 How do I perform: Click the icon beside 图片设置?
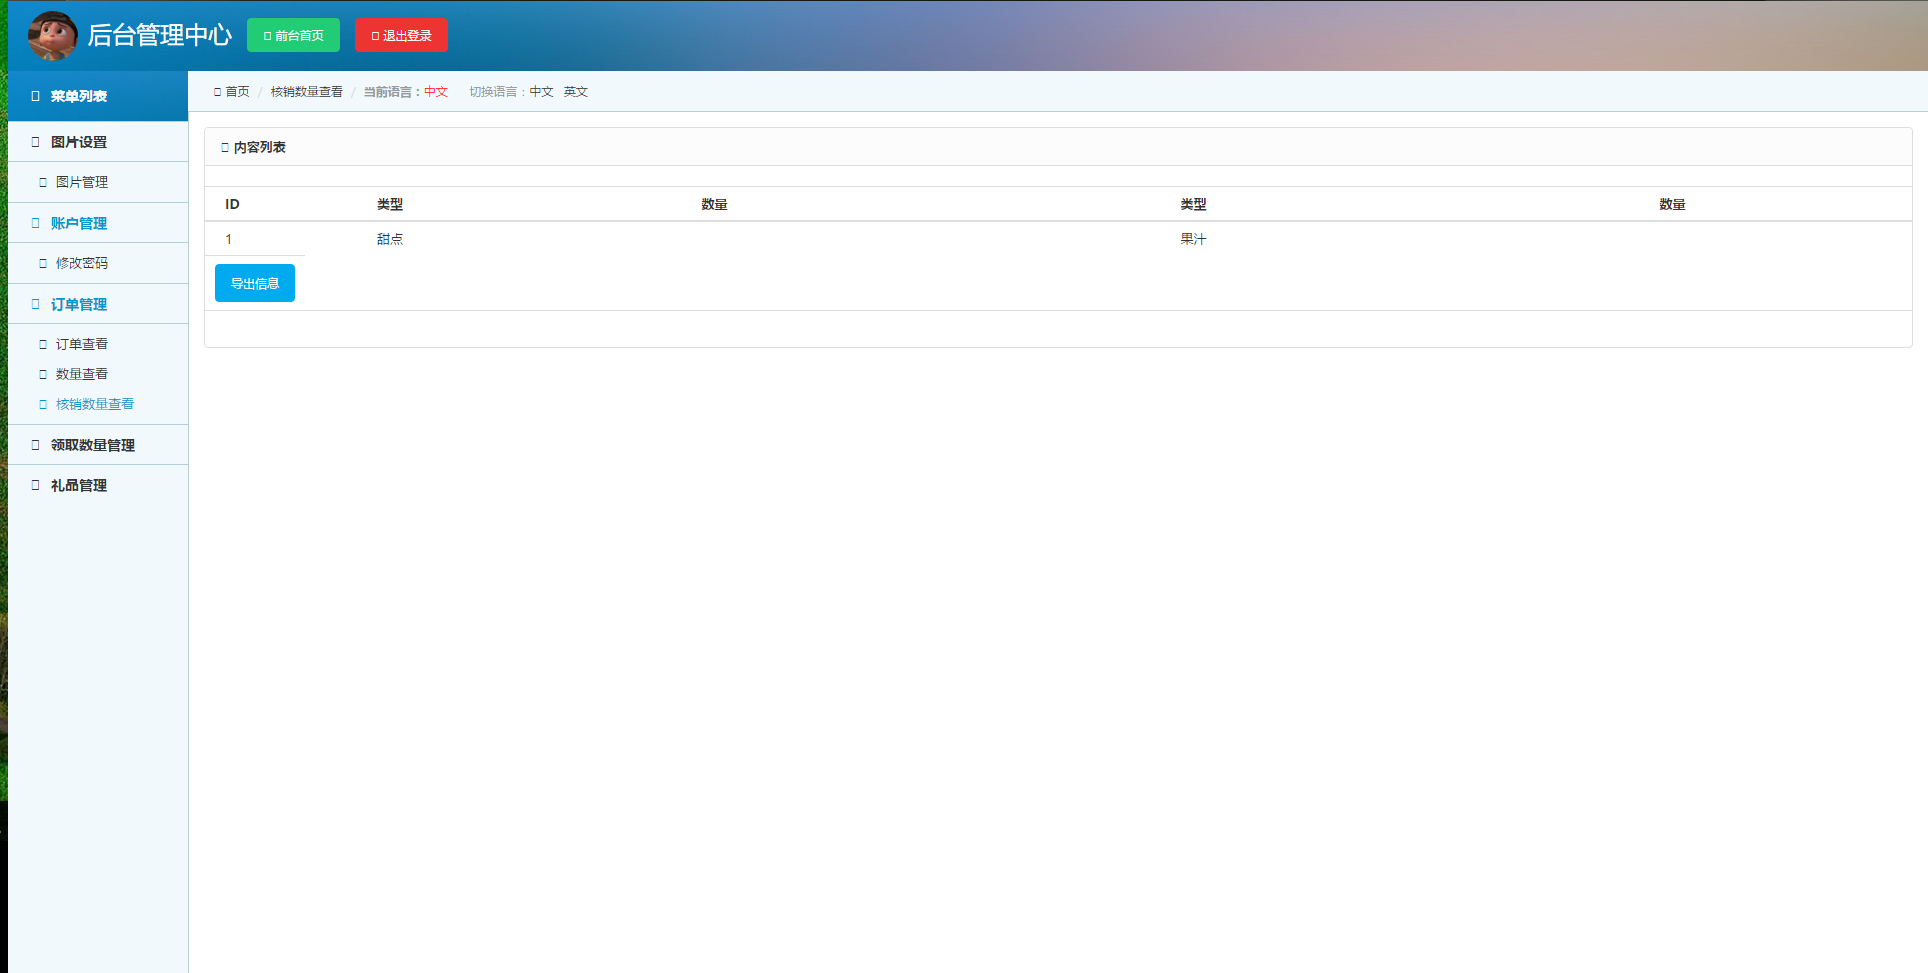(x=36, y=142)
